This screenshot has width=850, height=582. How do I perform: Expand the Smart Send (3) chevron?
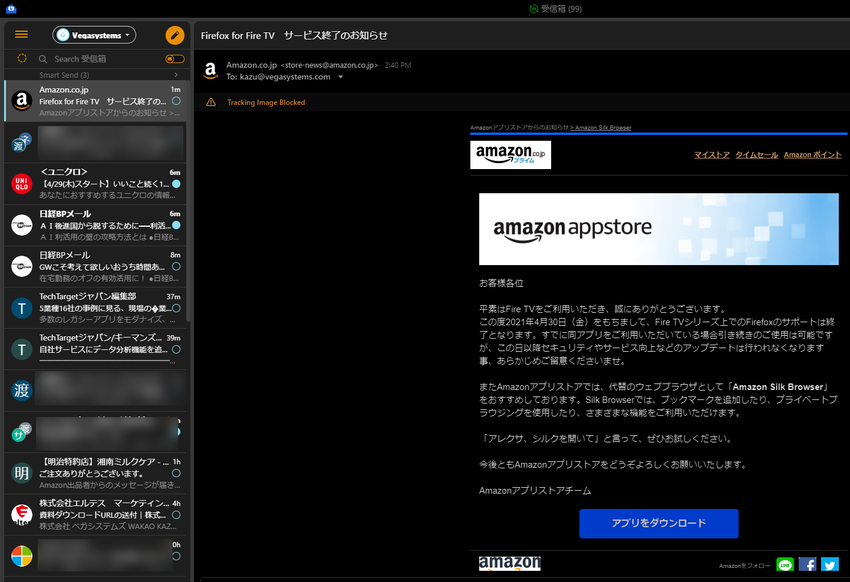(176, 75)
